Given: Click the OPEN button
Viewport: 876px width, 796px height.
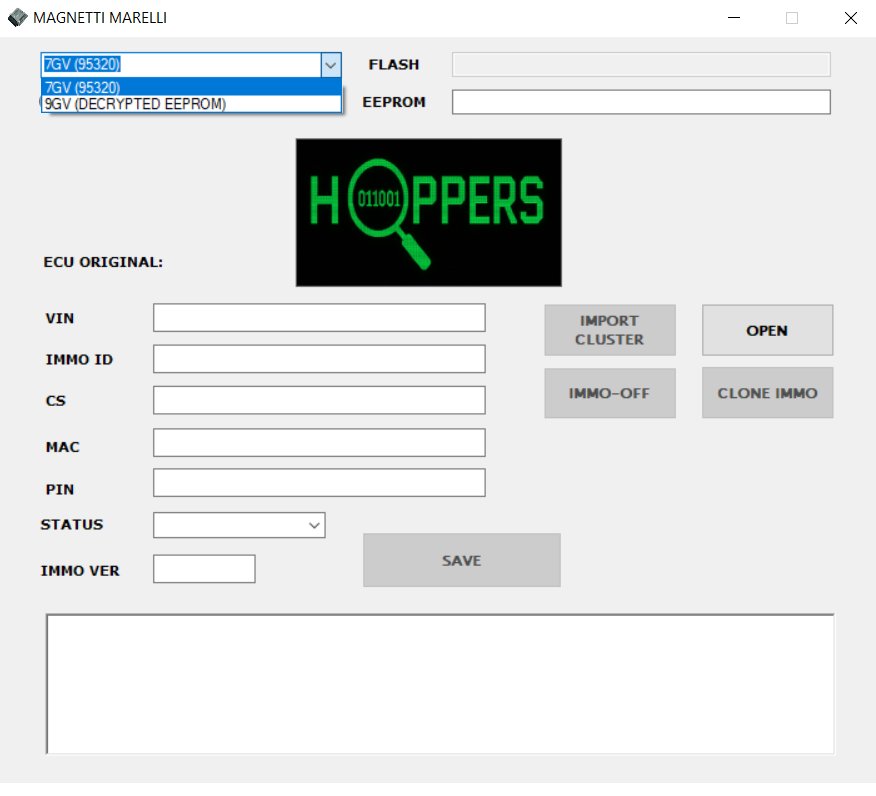Looking at the screenshot, I should pyautogui.click(x=768, y=330).
